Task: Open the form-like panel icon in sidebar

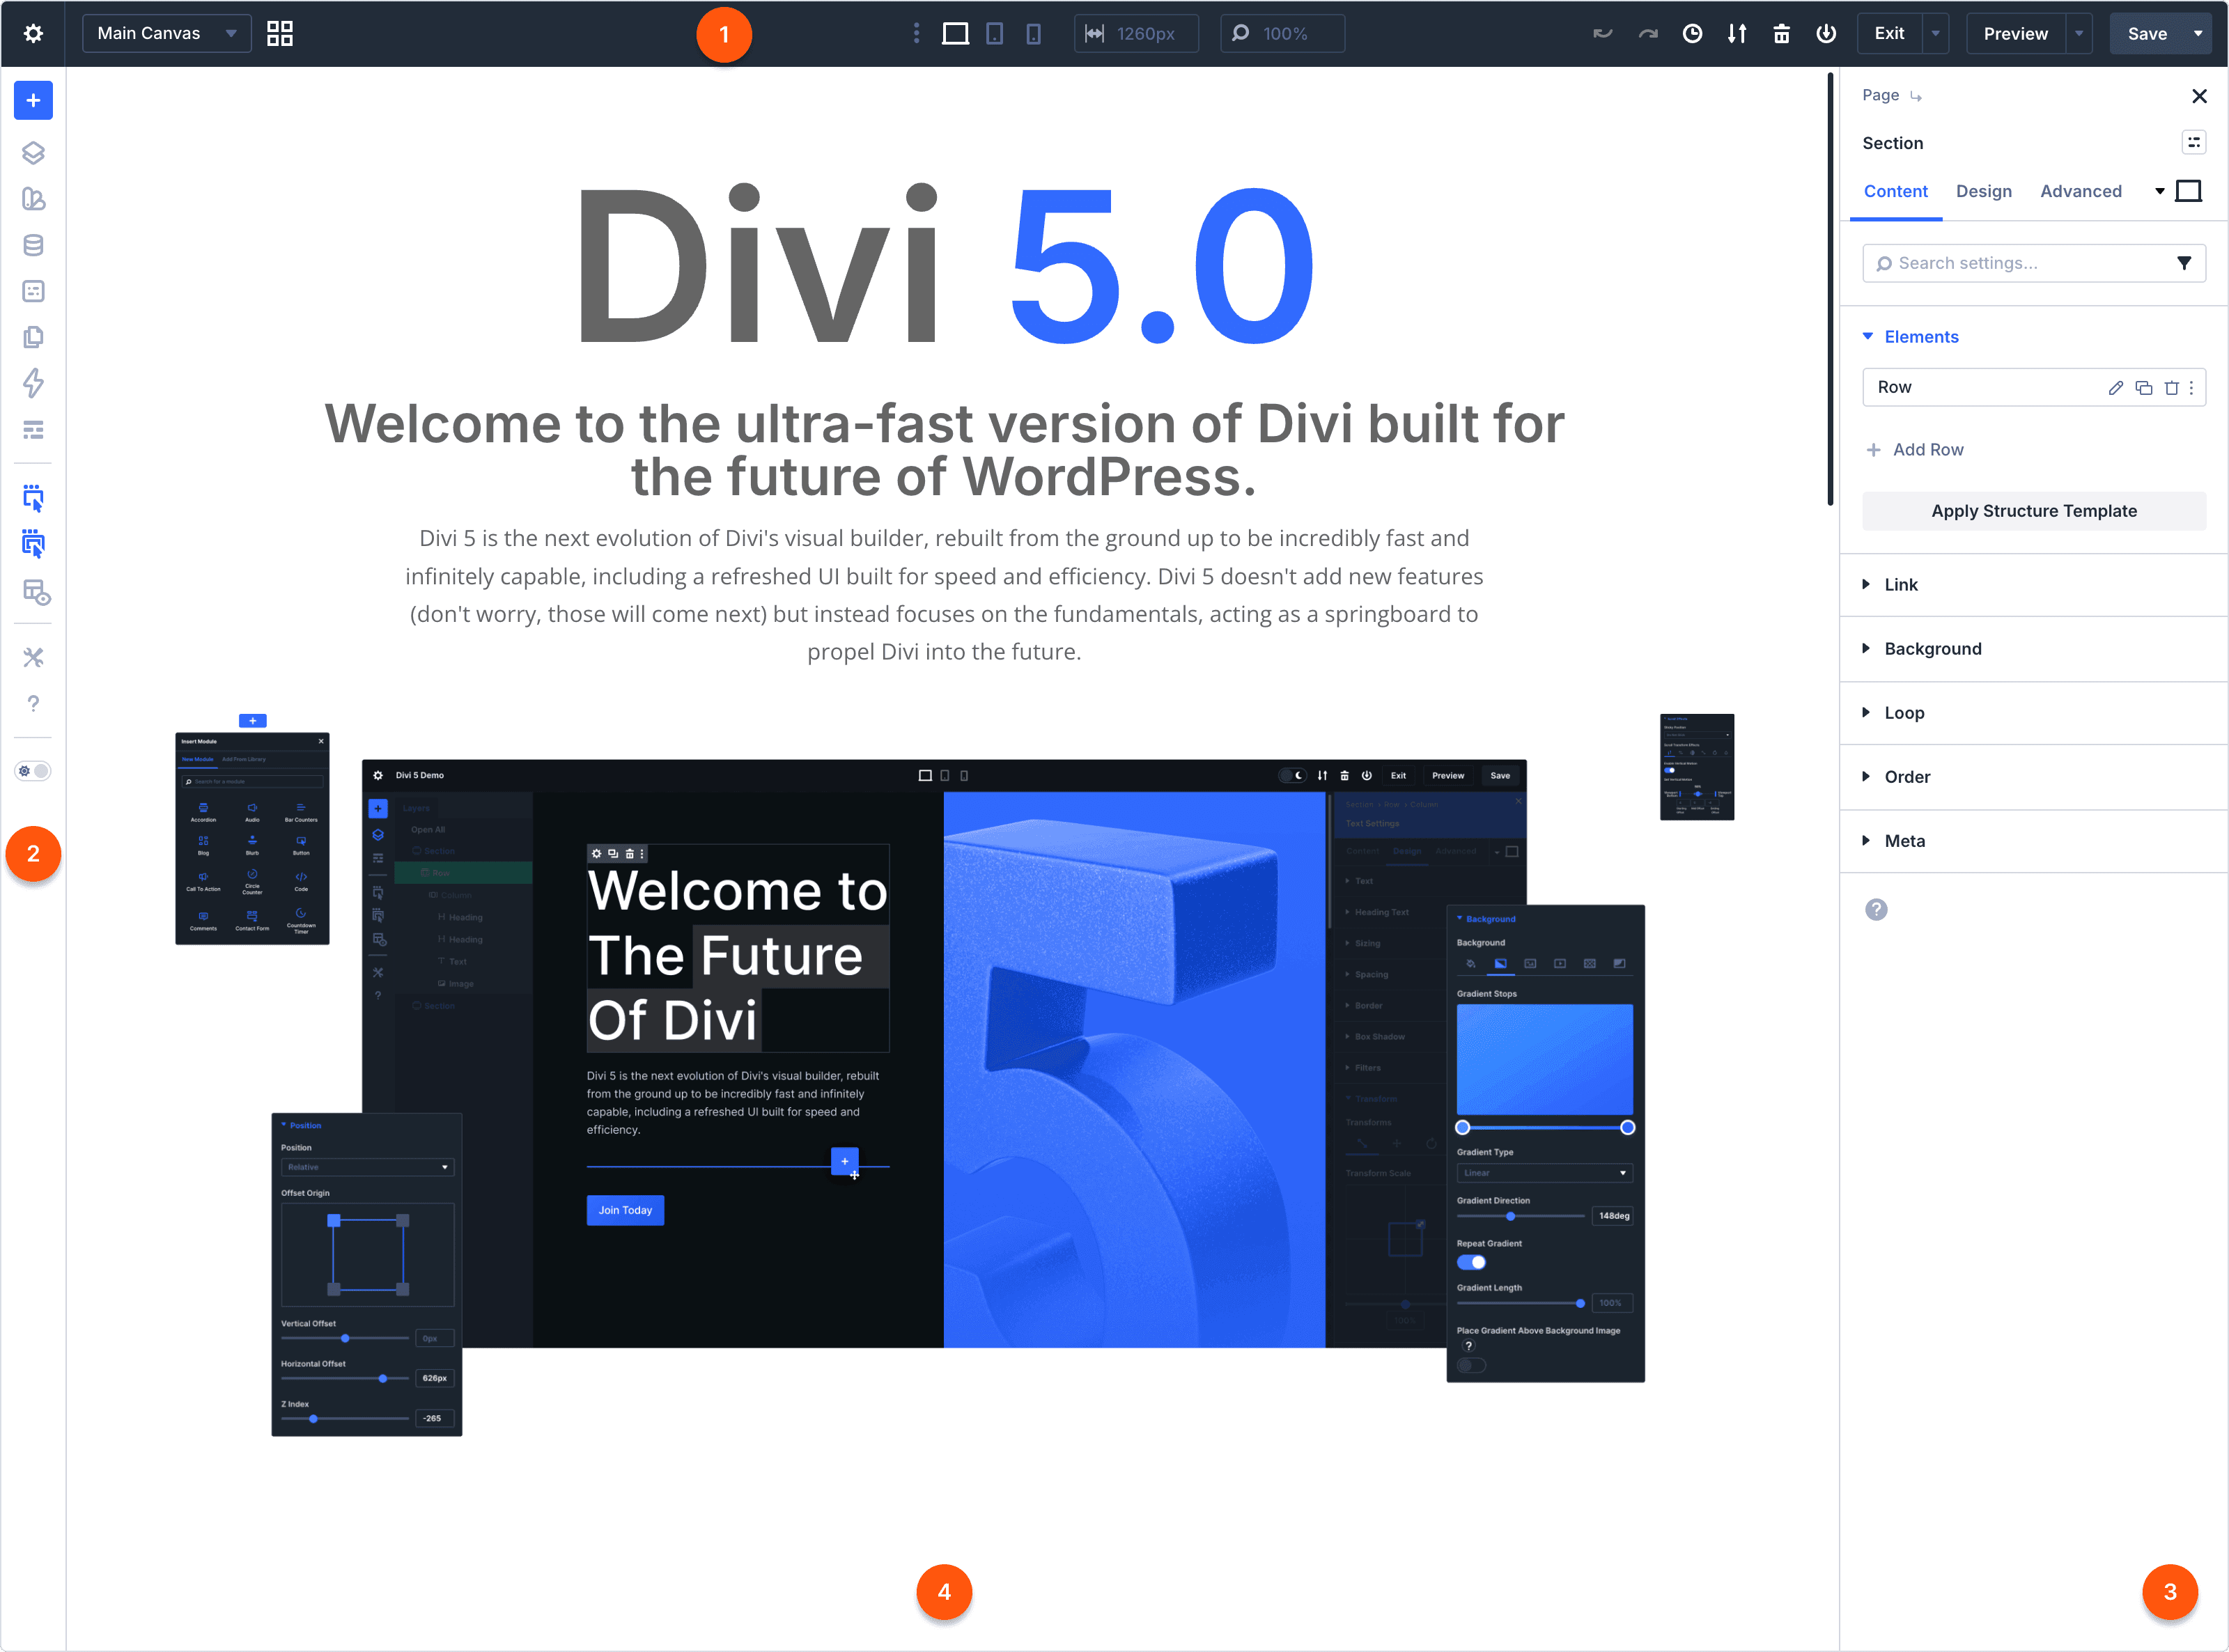Action: [x=33, y=291]
